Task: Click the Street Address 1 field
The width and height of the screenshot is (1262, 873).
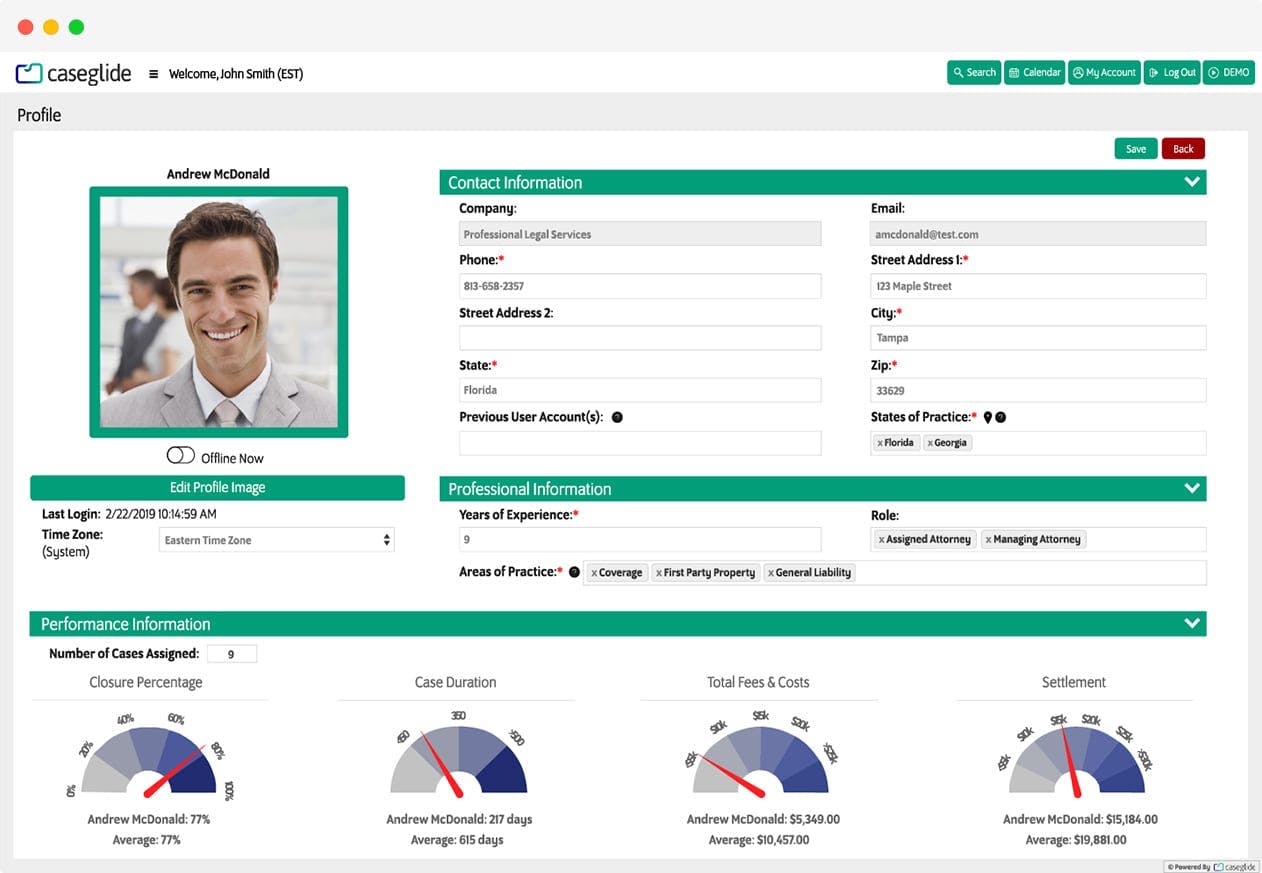Action: tap(1038, 286)
